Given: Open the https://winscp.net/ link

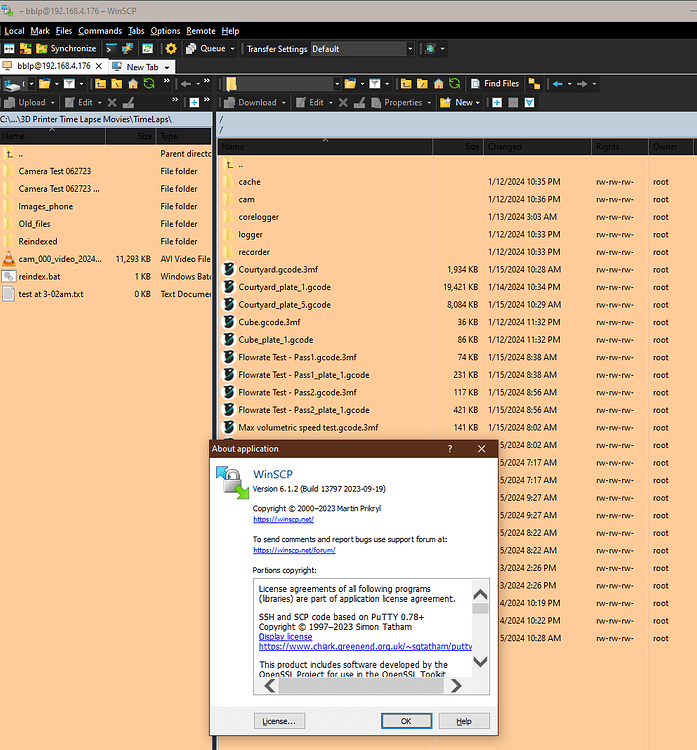Looking at the screenshot, I should (x=283, y=519).
